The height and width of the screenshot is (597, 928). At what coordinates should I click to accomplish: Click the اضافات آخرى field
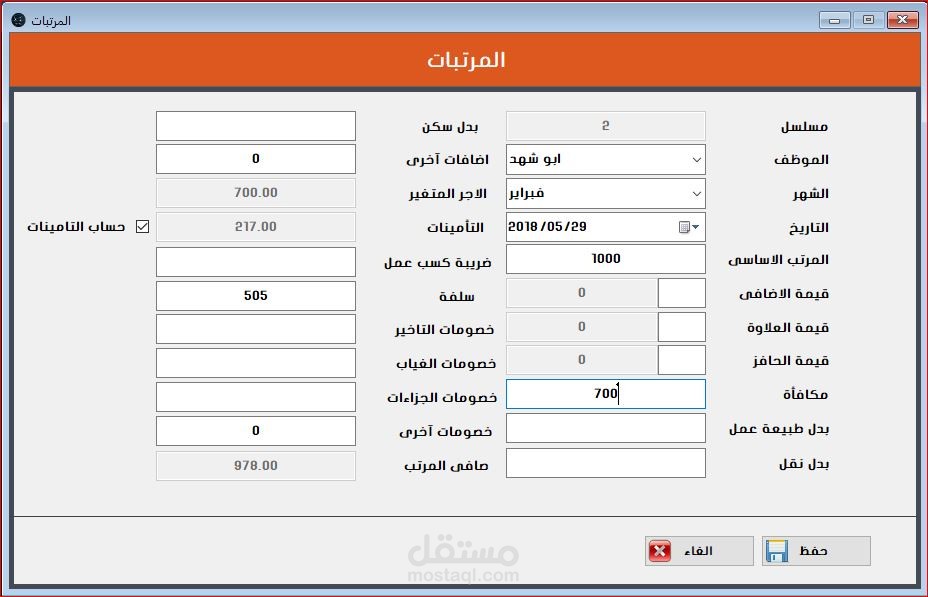[256, 159]
